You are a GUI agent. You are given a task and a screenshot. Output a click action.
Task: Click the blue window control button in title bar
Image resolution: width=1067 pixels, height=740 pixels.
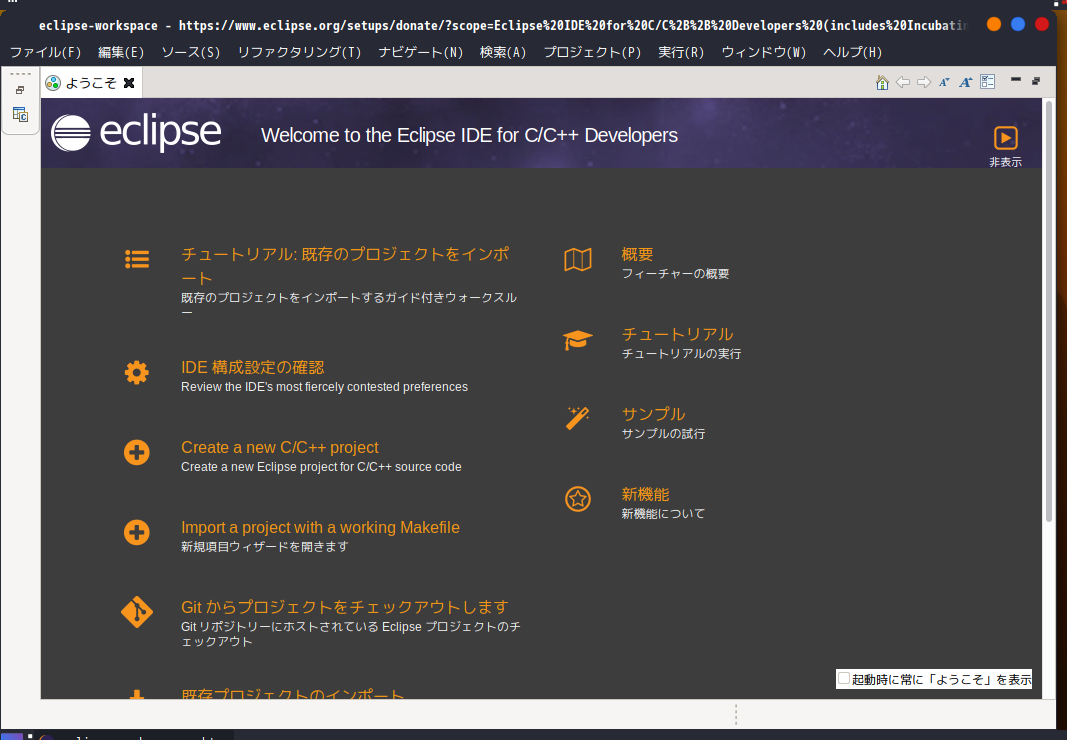(1018, 25)
